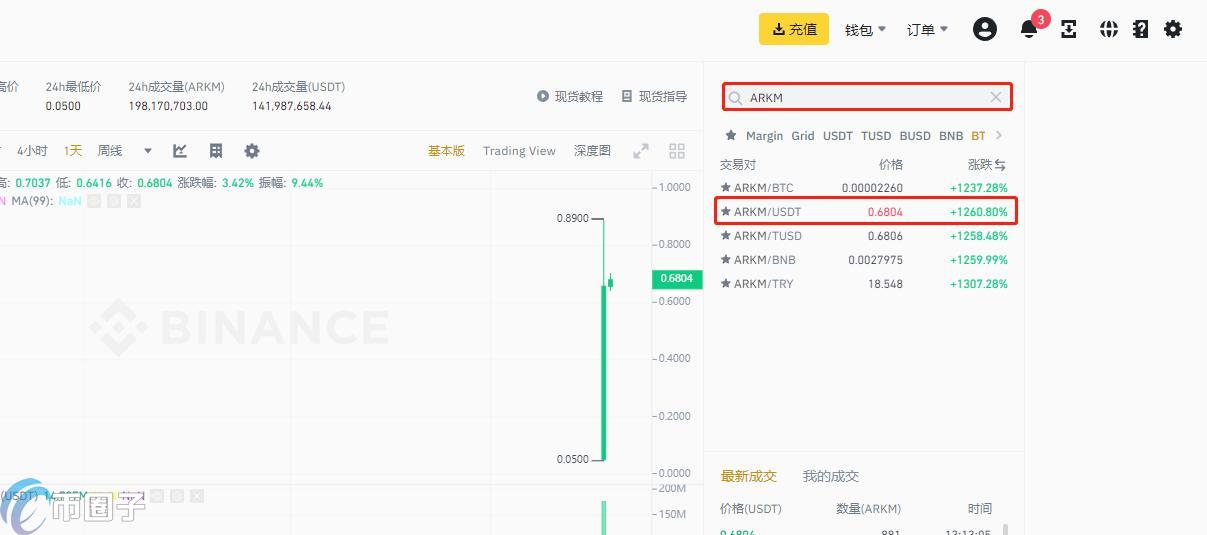Image resolution: width=1207 pixels, height=535 pixels.
Task: Open the 我的成交 my trades tab
Action: (x=831, y=476)
